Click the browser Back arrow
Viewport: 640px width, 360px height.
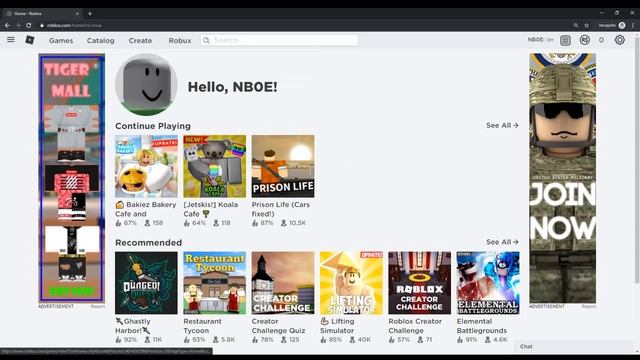7,25
